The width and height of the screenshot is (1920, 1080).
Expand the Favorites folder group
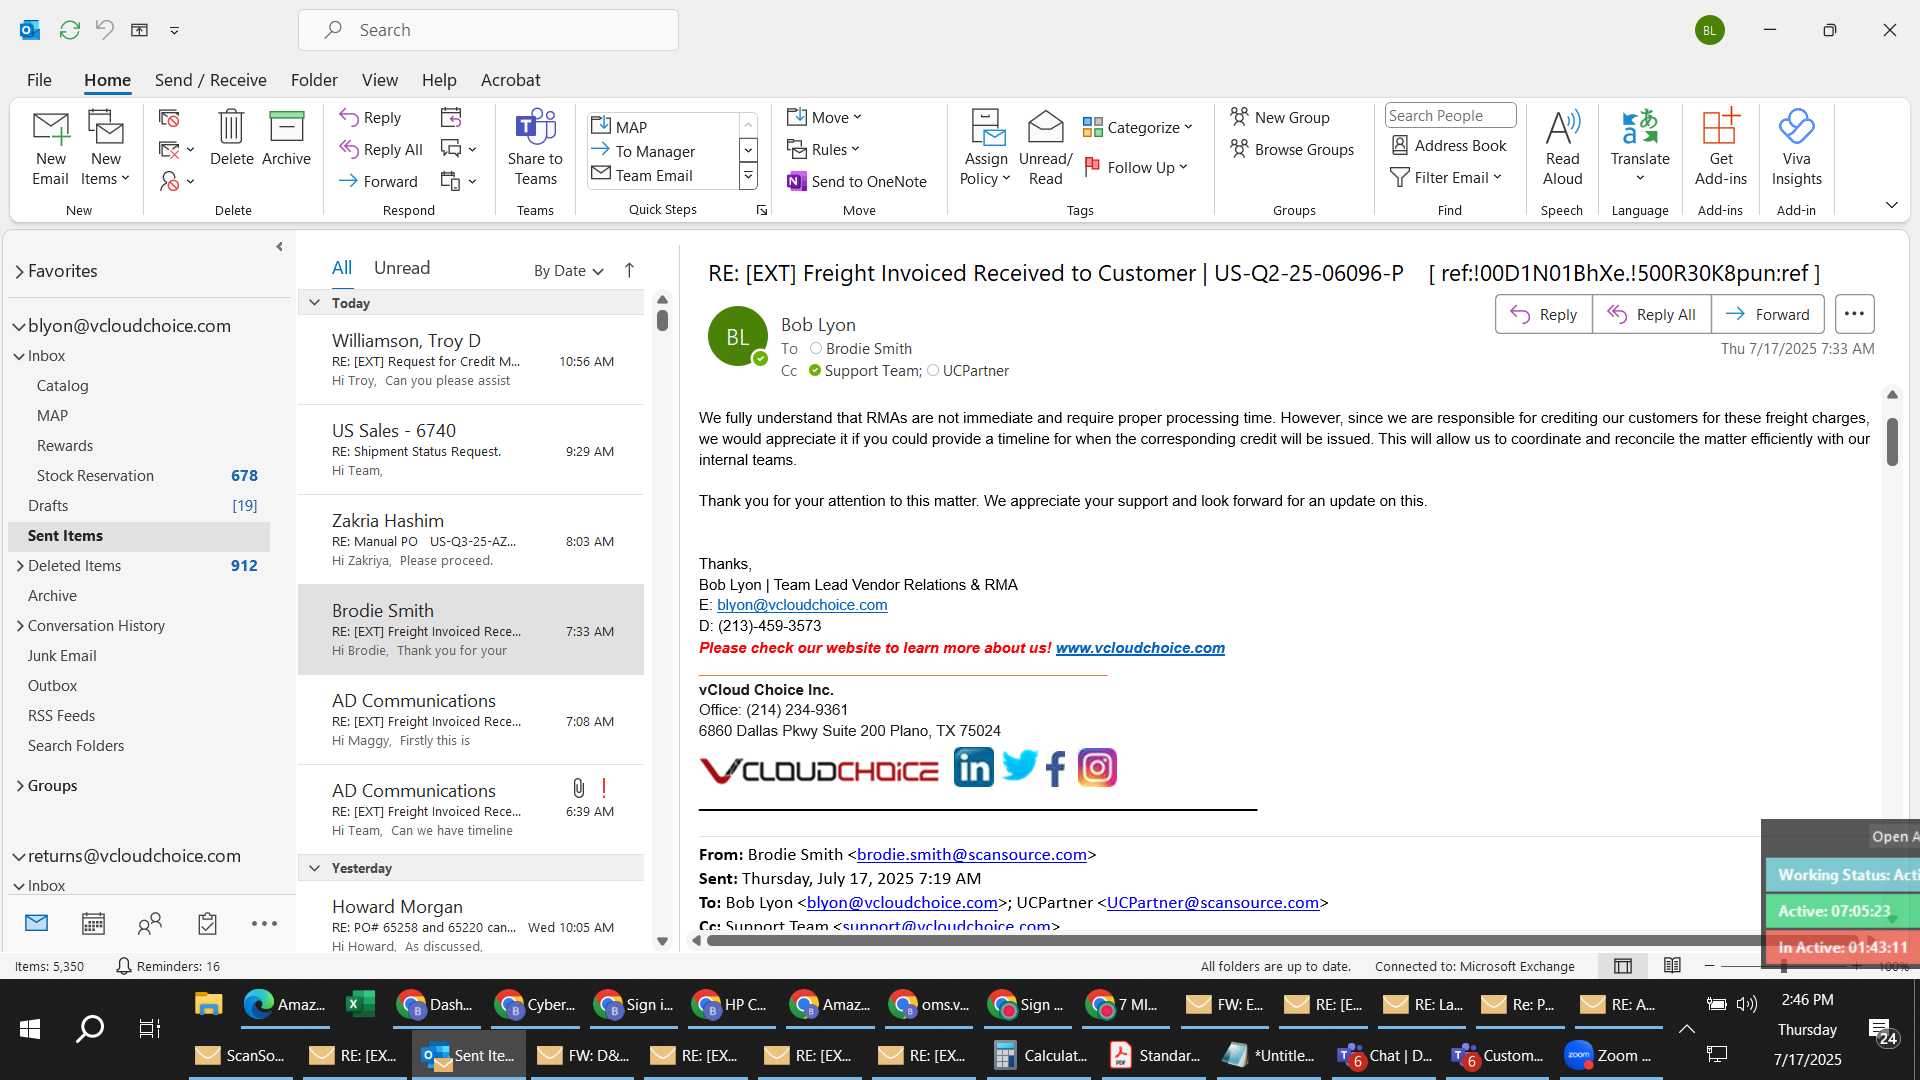coord(19,271)
